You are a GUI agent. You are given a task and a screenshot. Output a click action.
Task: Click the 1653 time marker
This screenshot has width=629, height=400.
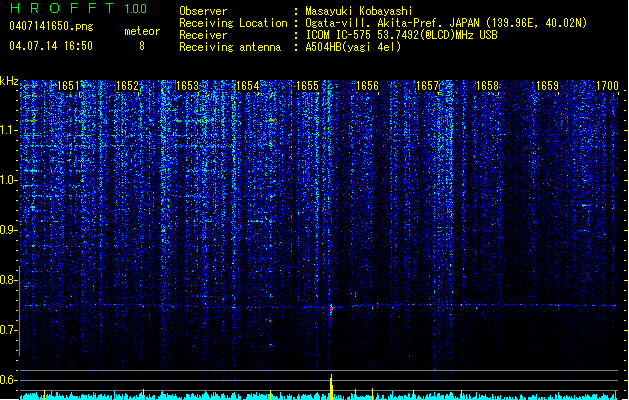187,86
